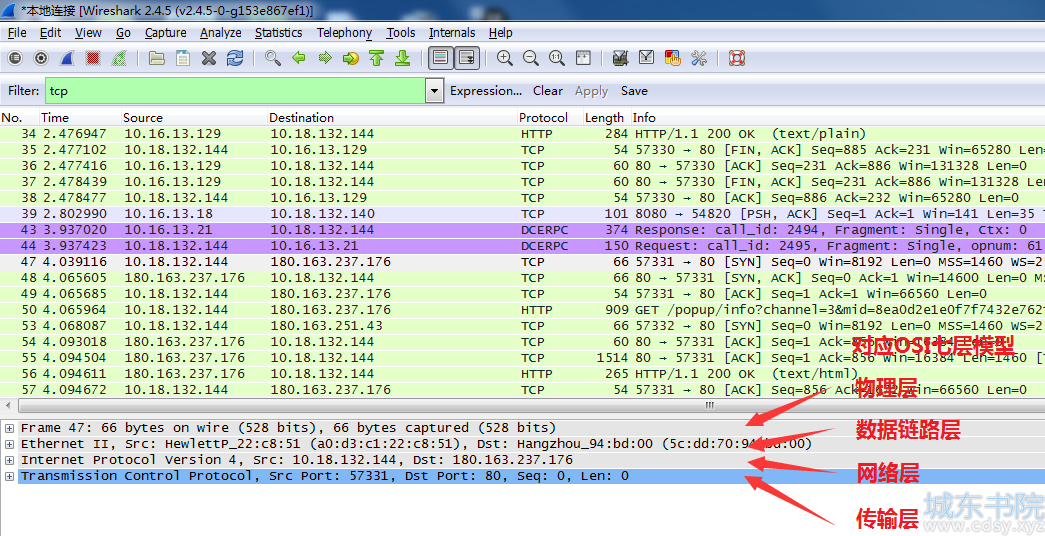Zoom in on packet text
1045x536 pixels.
coord(505,59)
